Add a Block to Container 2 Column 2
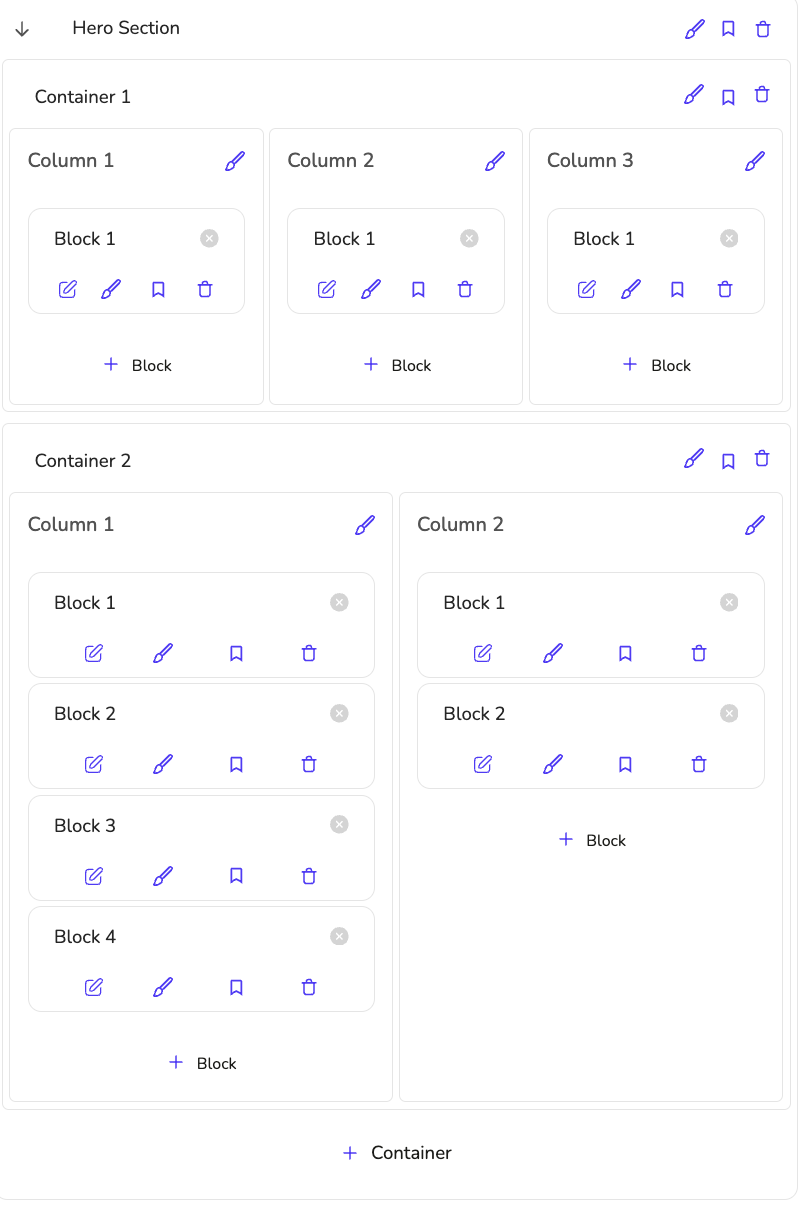The width and height of the screenshot is (810, 1206). [592, 840]
